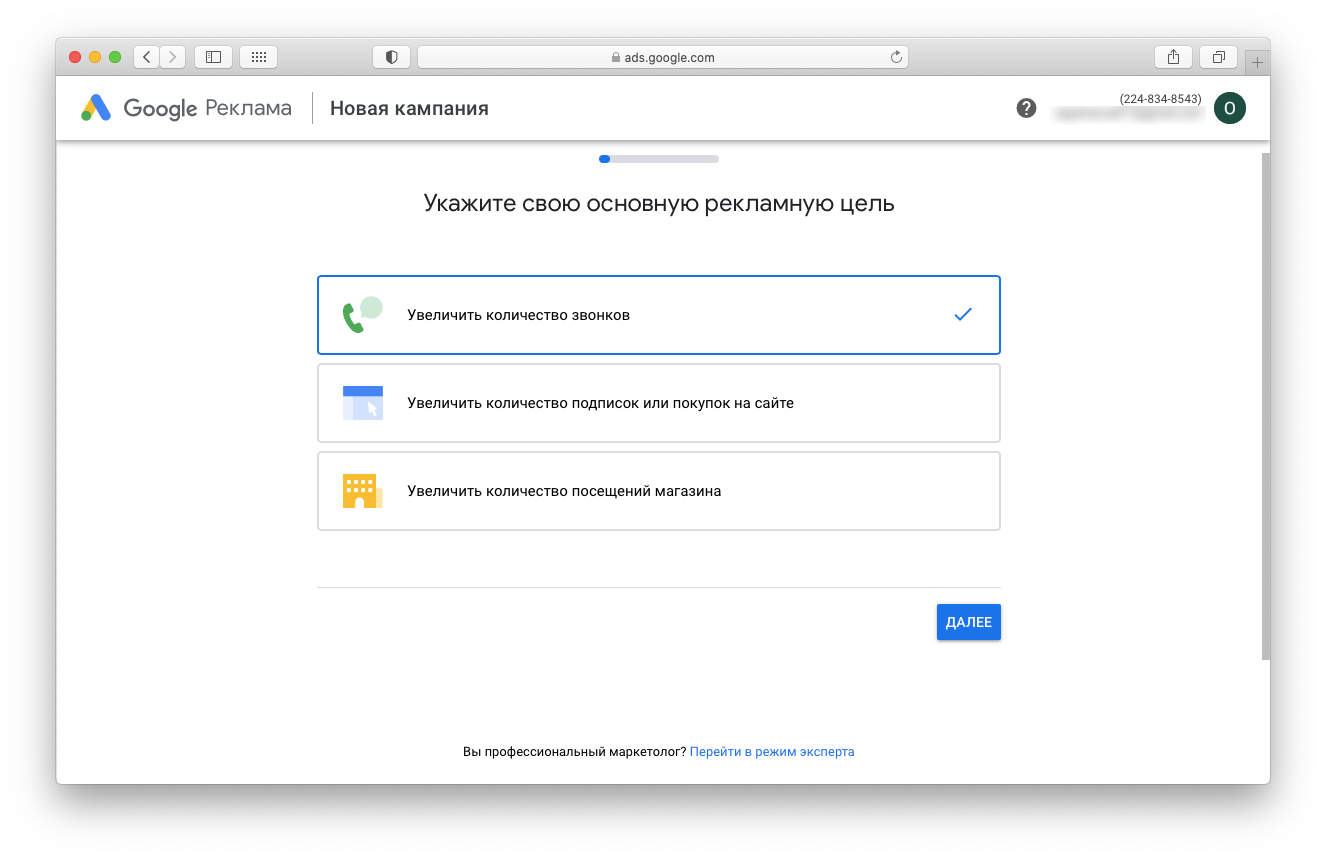The image size is (1326, 858).
Task: Click the ads.google.com address bar
Action: click(x=662, y=57)
